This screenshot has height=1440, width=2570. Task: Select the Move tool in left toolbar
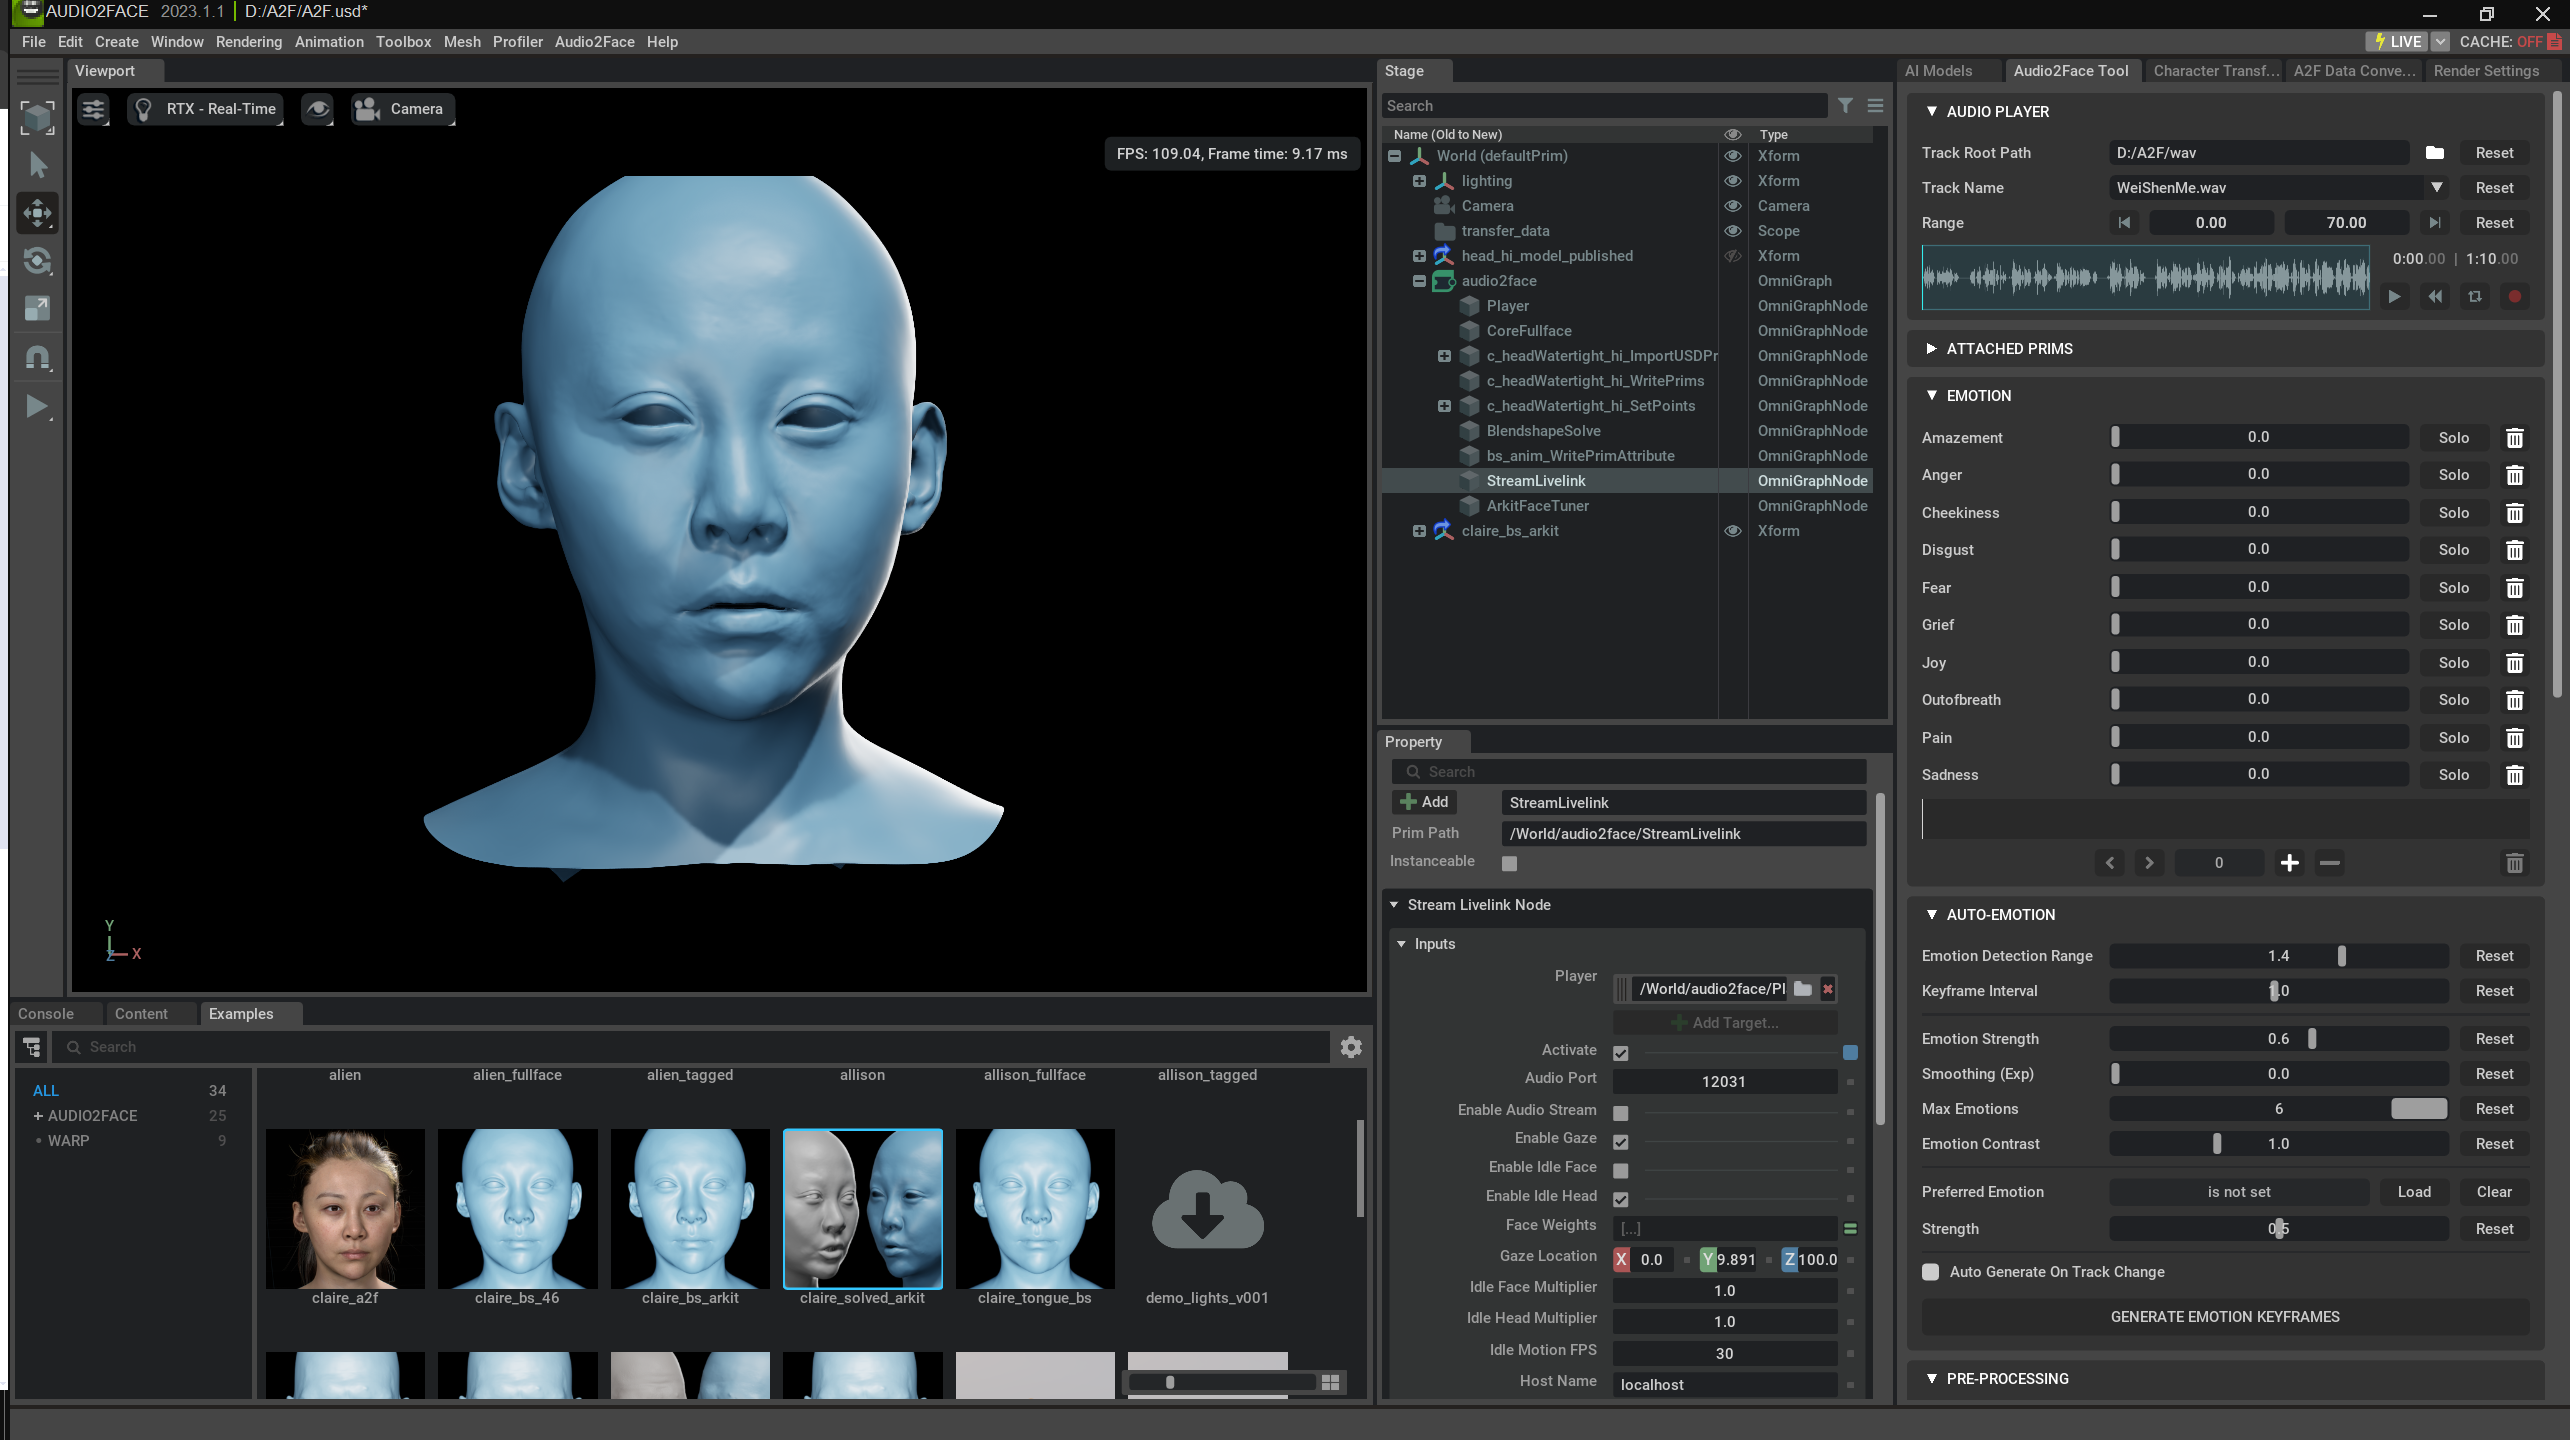click(x=37, y=213)
